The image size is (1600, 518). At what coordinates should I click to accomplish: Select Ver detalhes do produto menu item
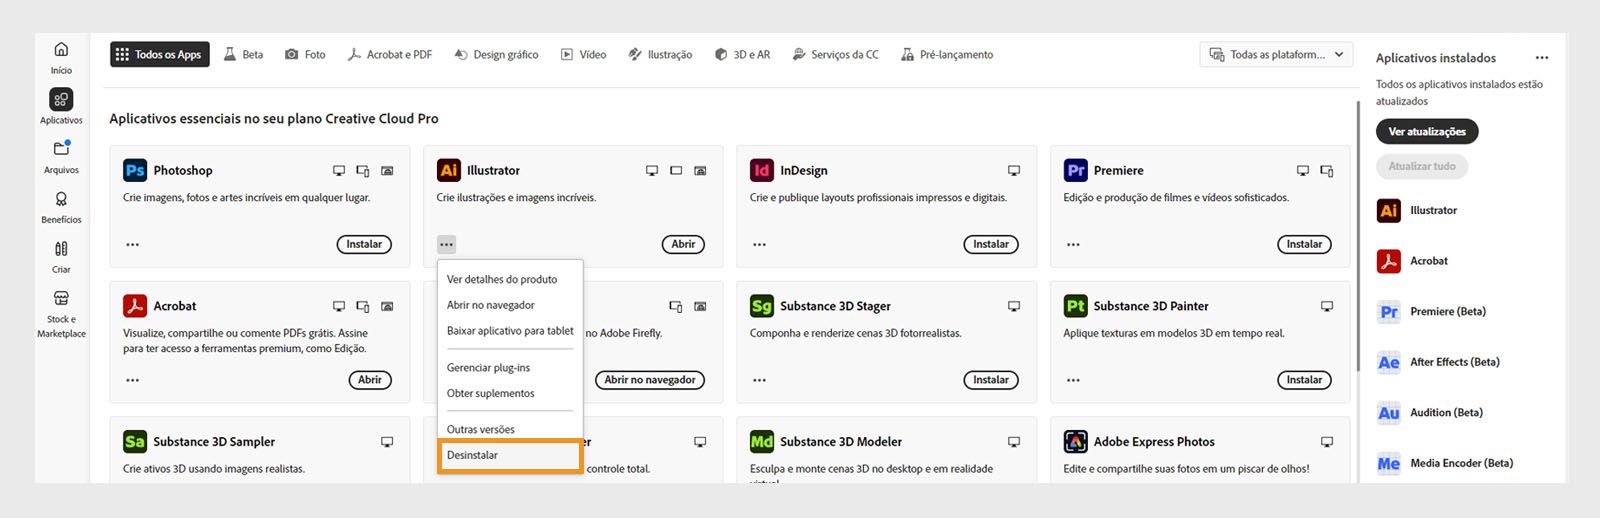point(510,279)
